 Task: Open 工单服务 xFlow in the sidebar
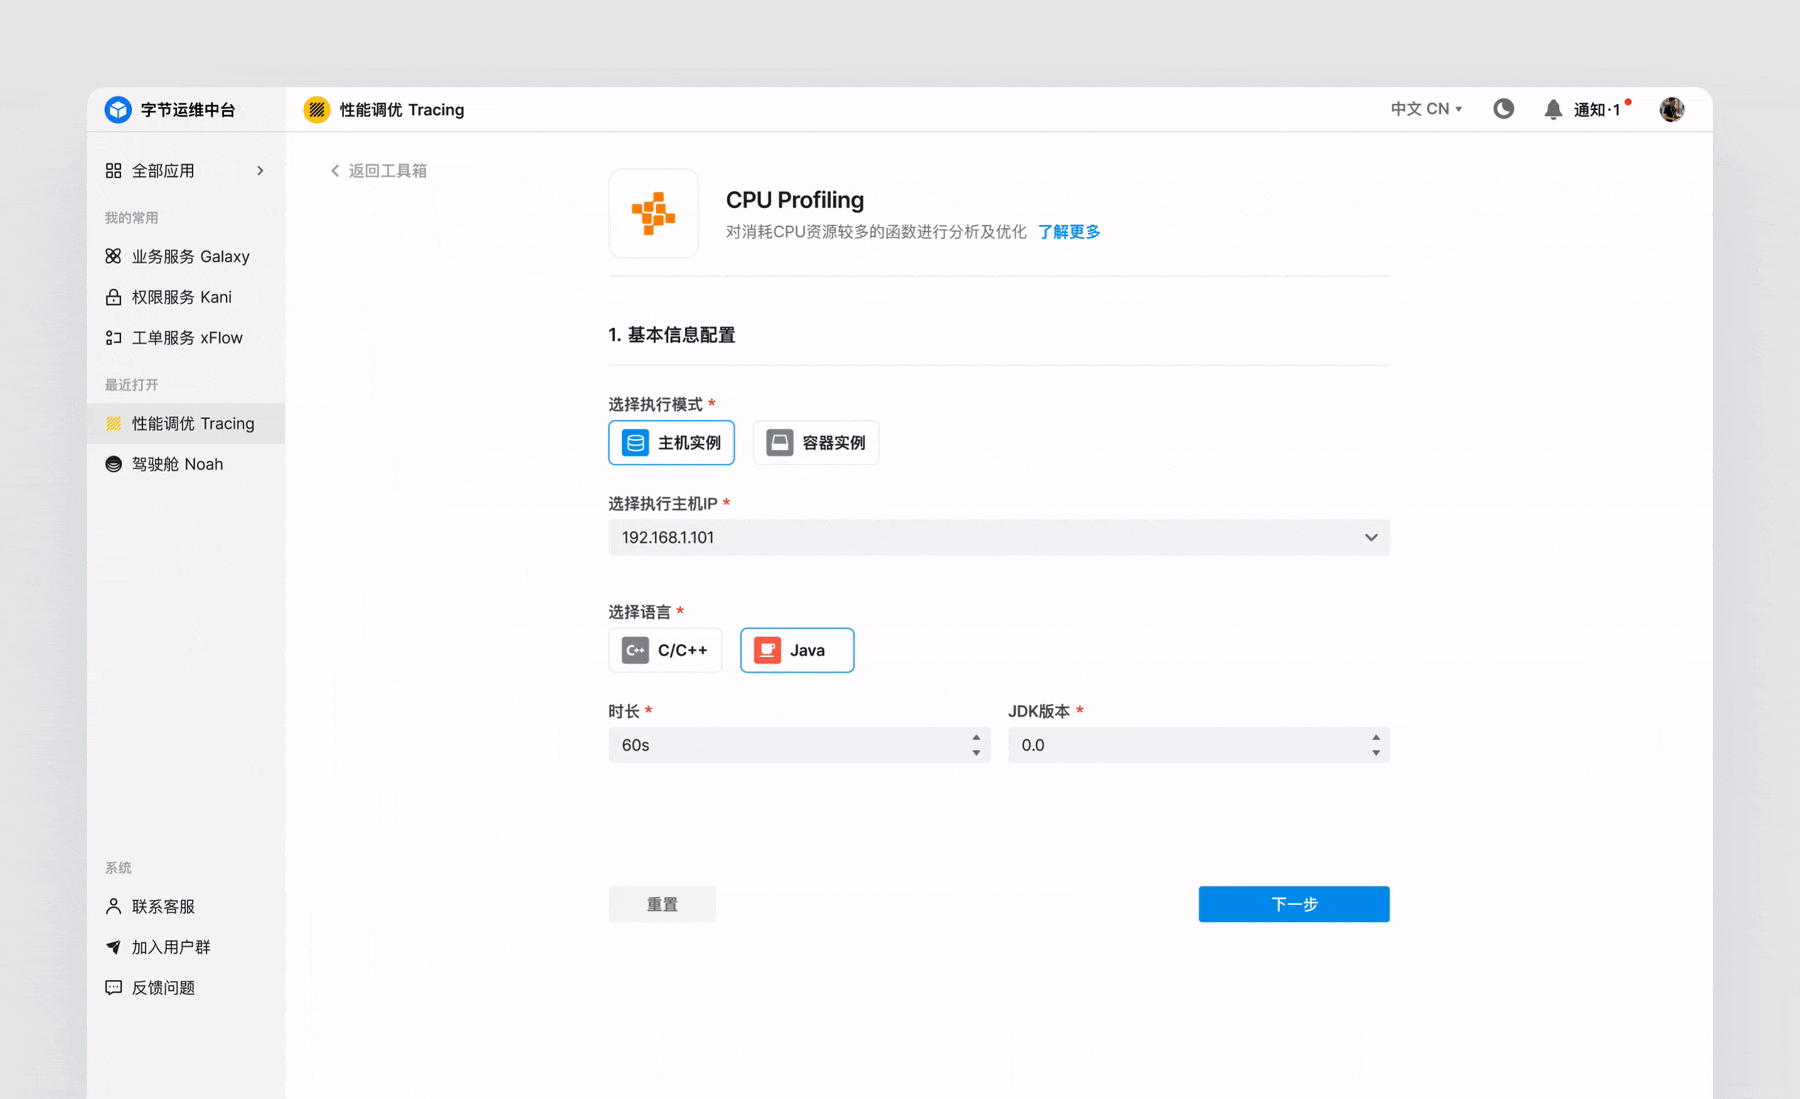[x=113, y=337]
